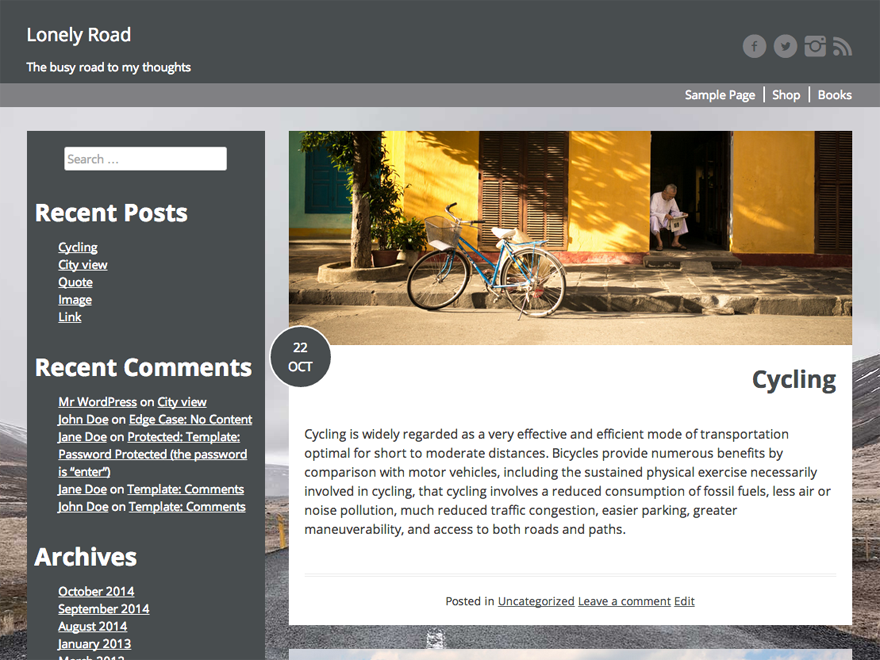
Task: Open the Uncategorized category link
Action: coord(536,601)
